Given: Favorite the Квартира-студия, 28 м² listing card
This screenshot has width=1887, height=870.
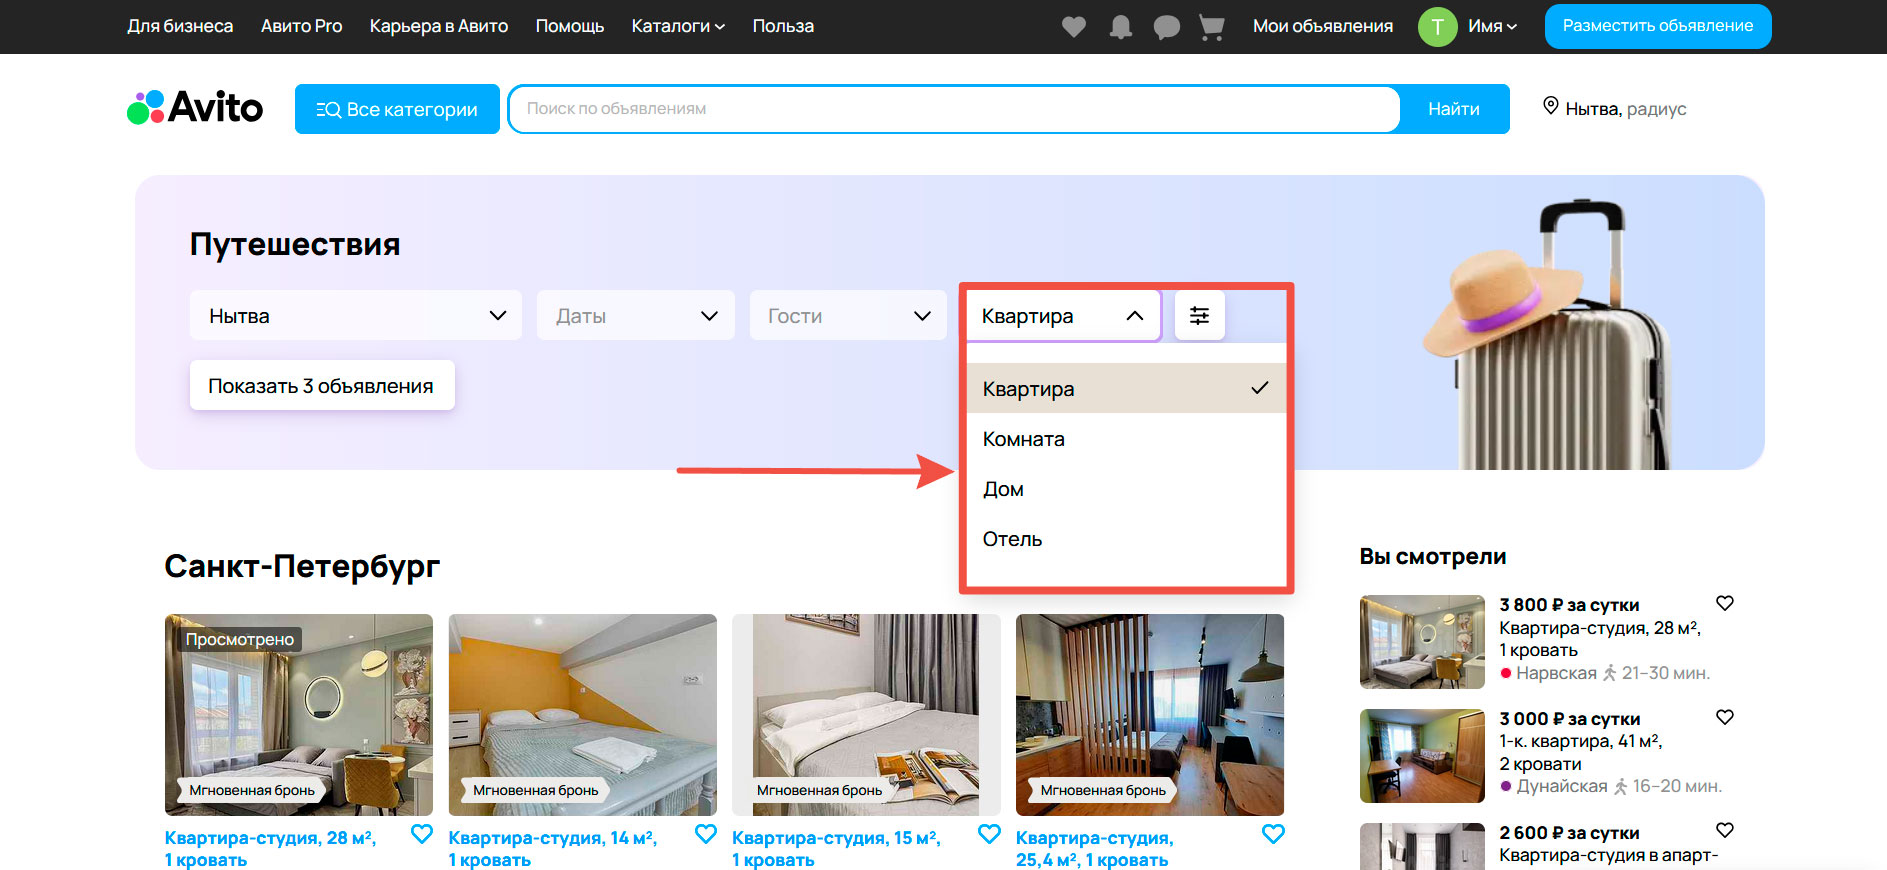Looking at the screenshot, I should [x=422, y=834].
